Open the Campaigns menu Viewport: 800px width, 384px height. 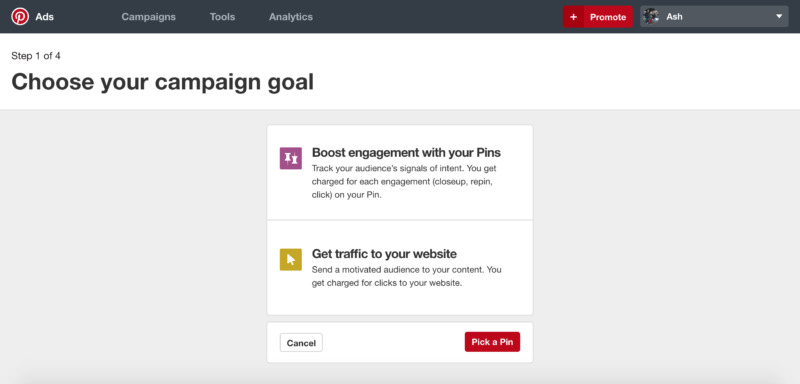pos(148,17)
